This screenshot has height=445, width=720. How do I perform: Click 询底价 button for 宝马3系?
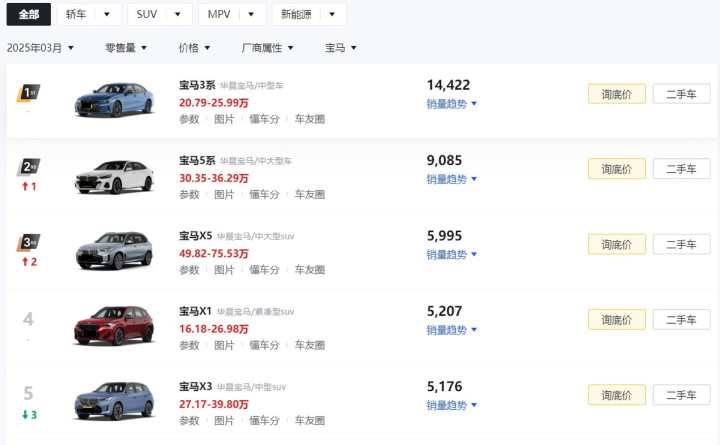pyautogui.click(x=617, y=94)
